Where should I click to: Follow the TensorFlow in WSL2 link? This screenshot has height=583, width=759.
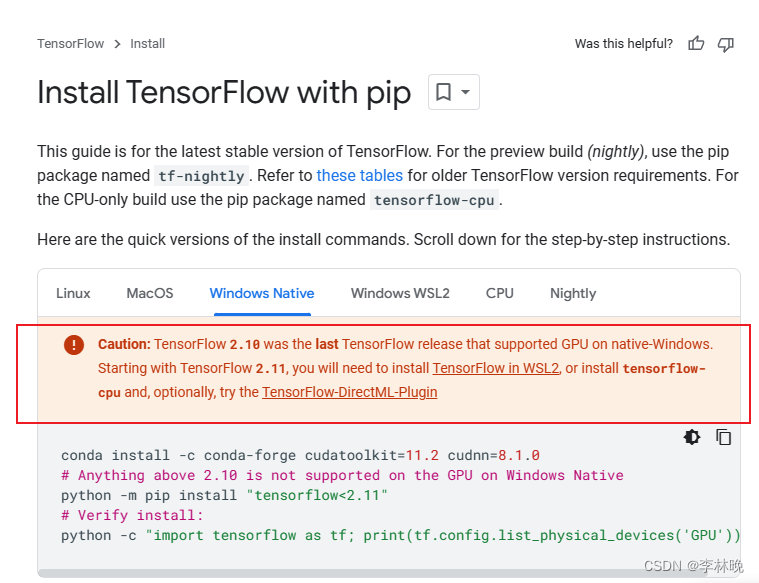click(x=496, y=368)
